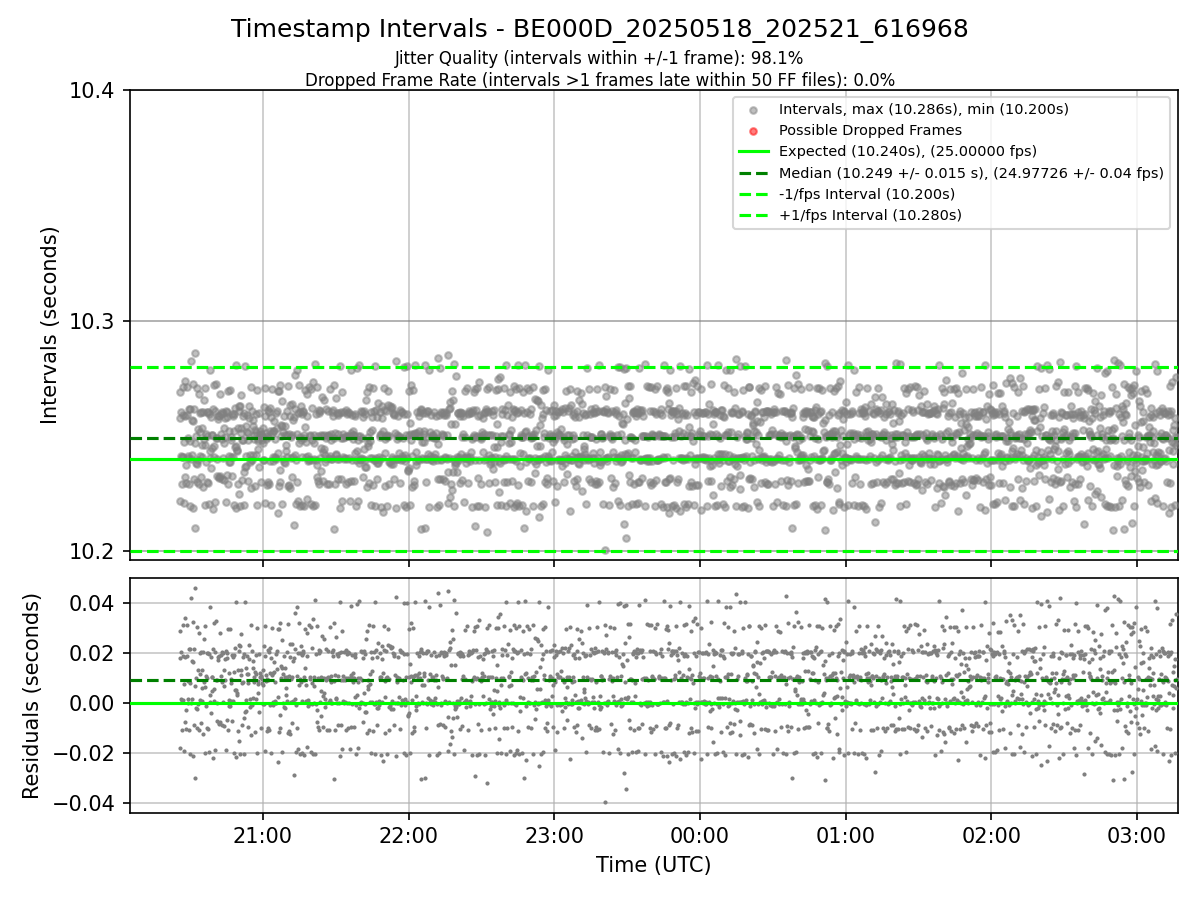Click the dark green dashed line sample beside 'Median' in legend
This screenshot has width=1200, height=900.
pyautogui.click(x=754, y=173)
